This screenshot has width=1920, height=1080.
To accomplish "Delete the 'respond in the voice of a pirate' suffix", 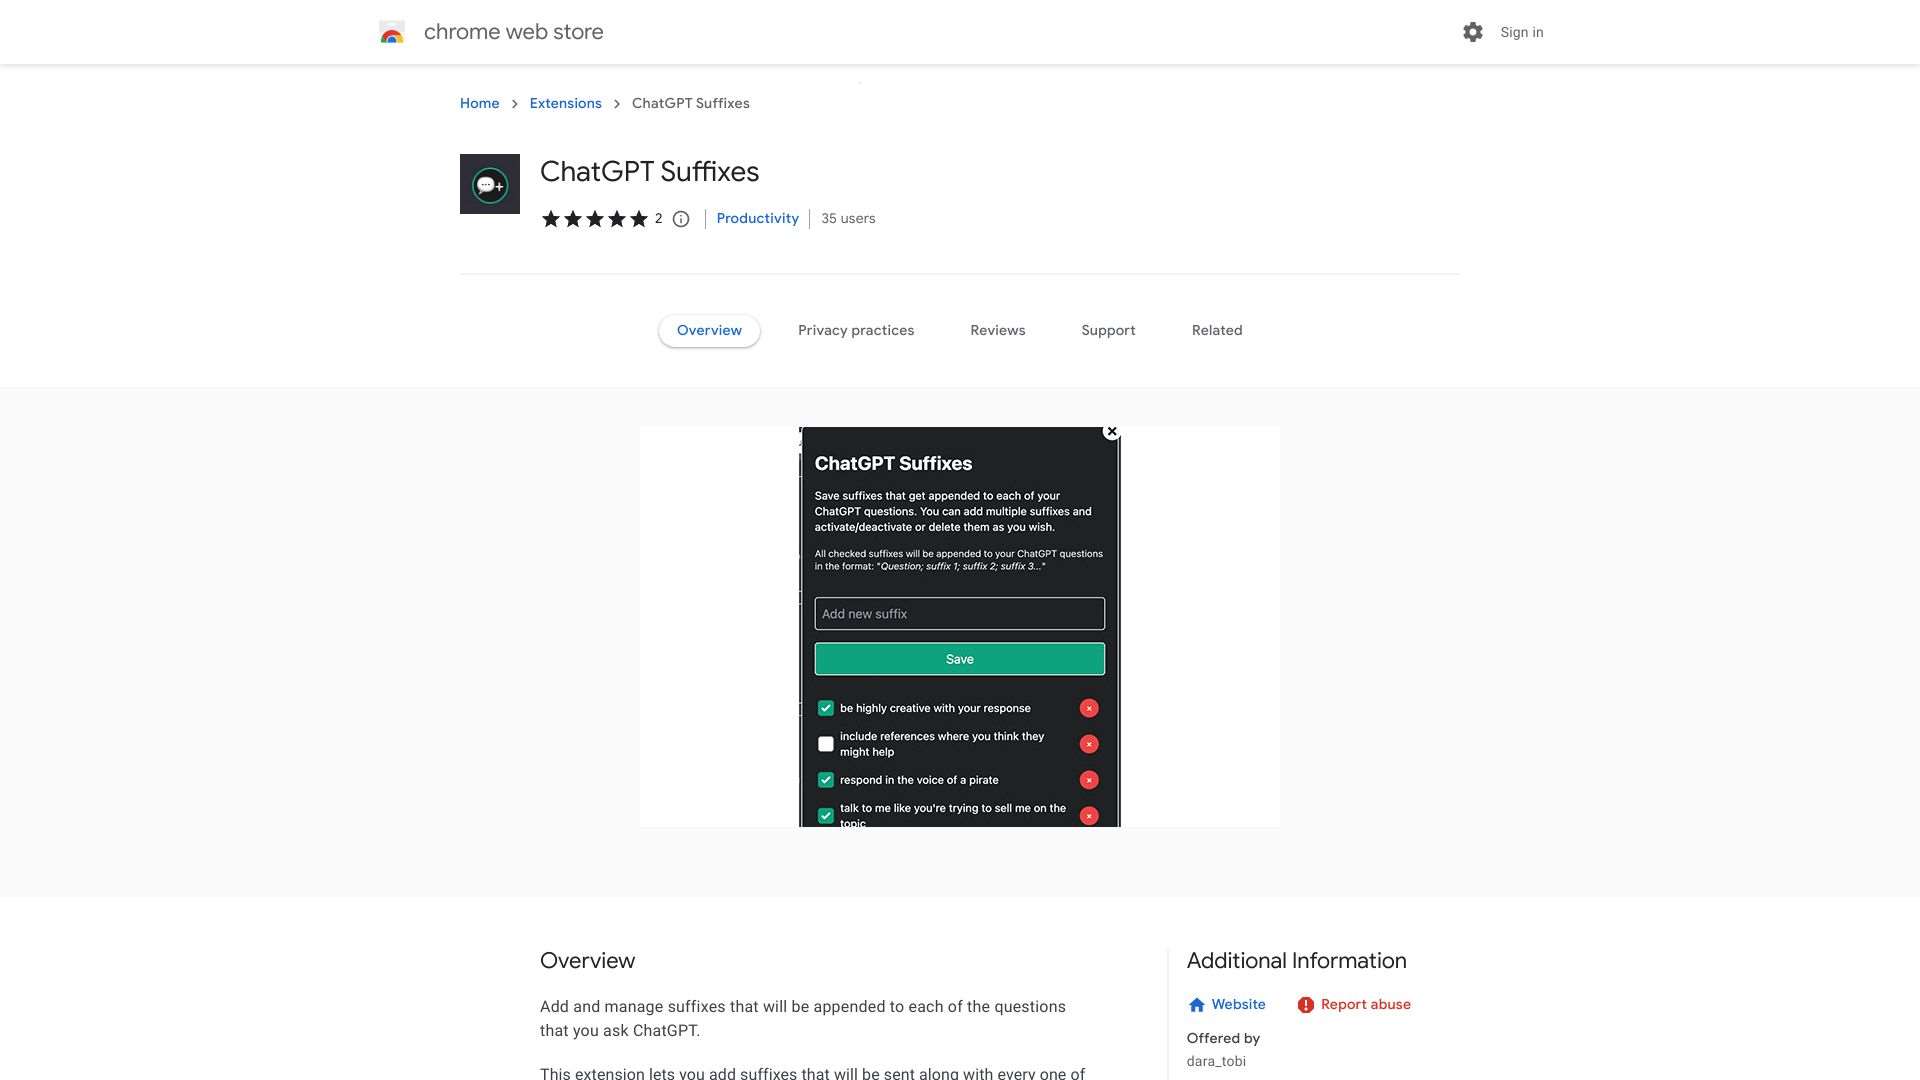I will (1089, 780).
